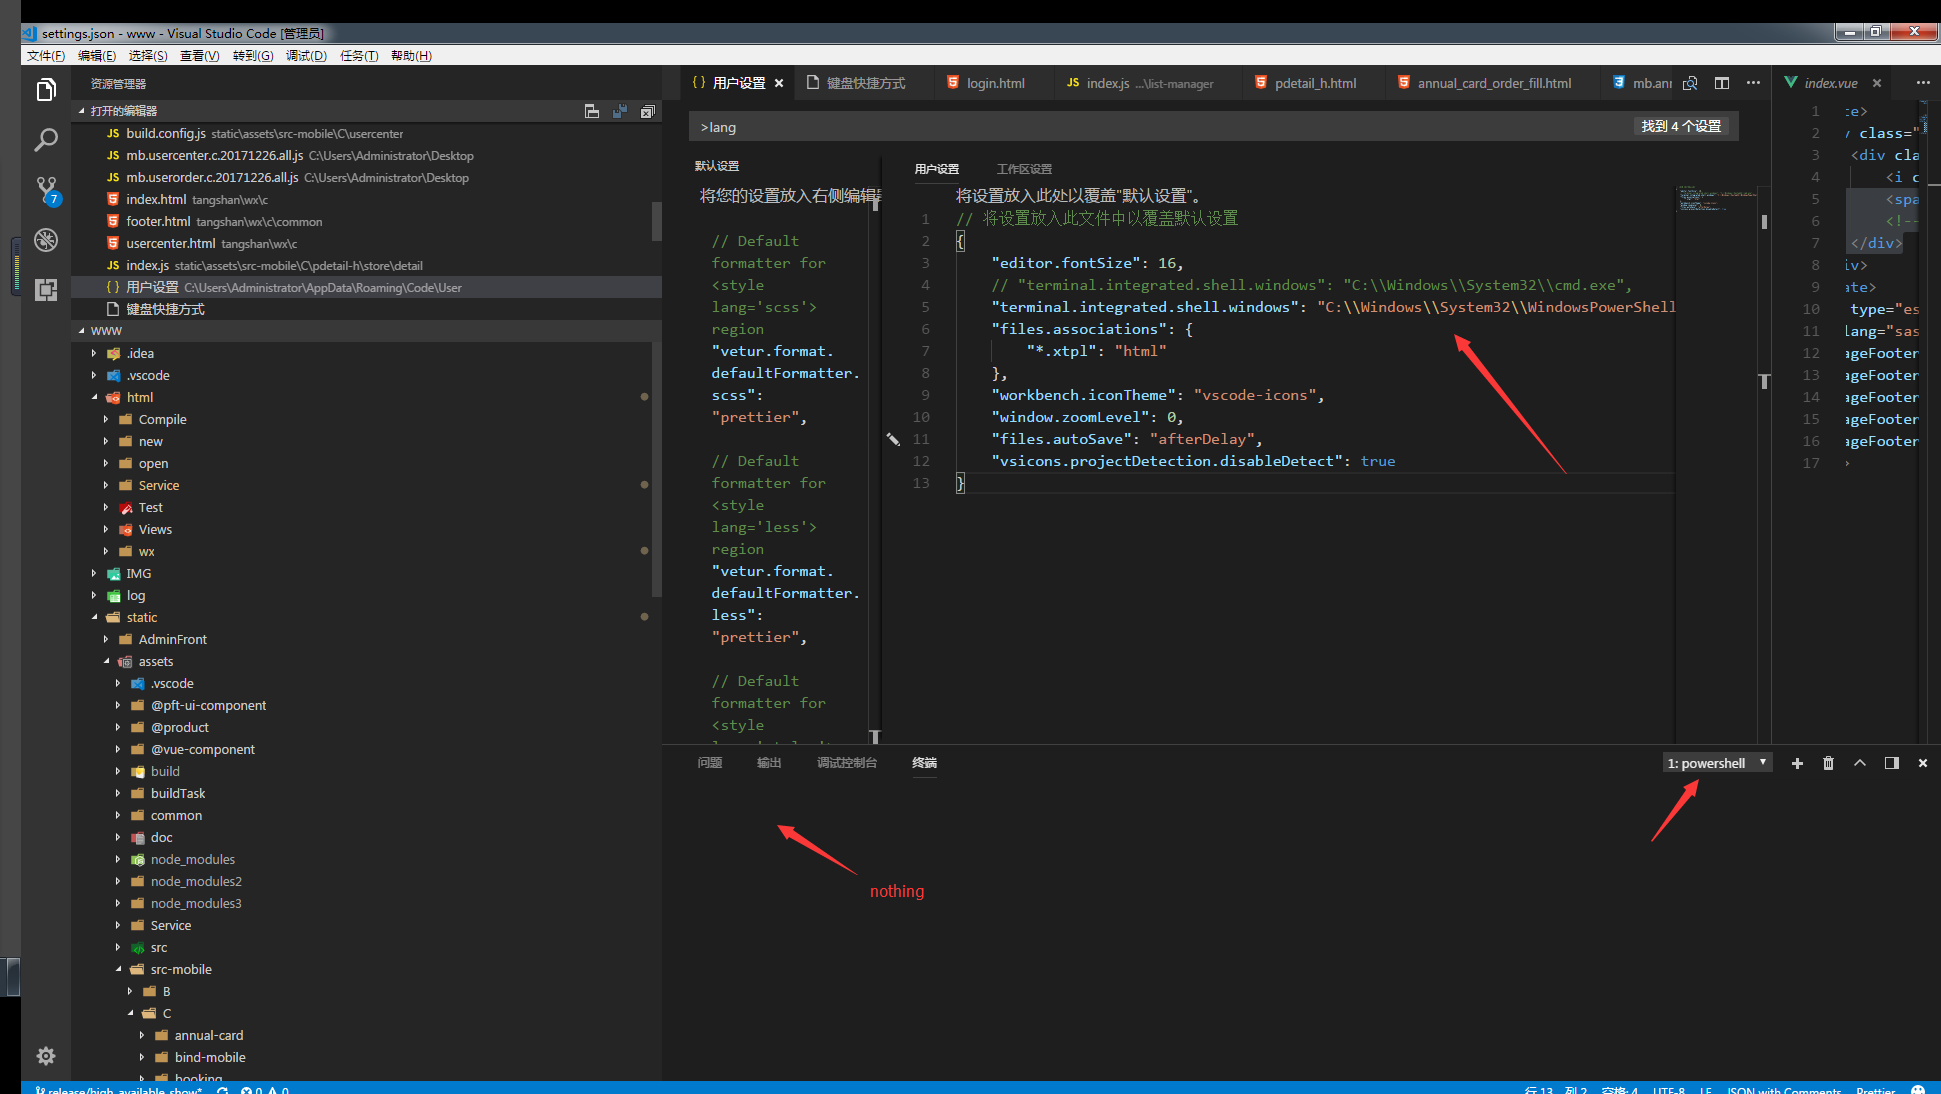The height and width of the screenshot is (1094, 1941).
Task: Click the Run and Debug icon in sidebar
Action: click(x=44, y=240)
